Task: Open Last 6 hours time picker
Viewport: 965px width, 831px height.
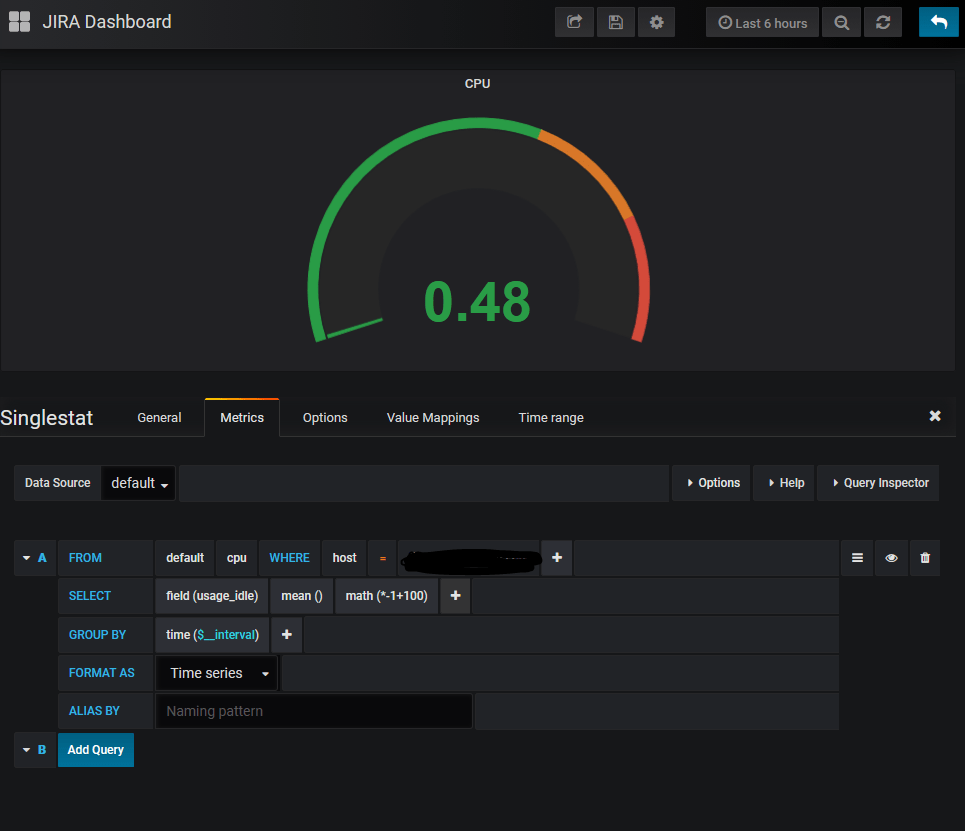Action: (x=762, y=22)
